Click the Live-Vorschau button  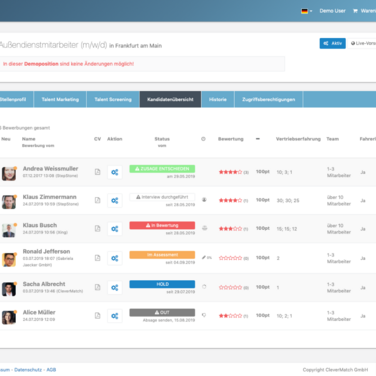pos(362,43)
